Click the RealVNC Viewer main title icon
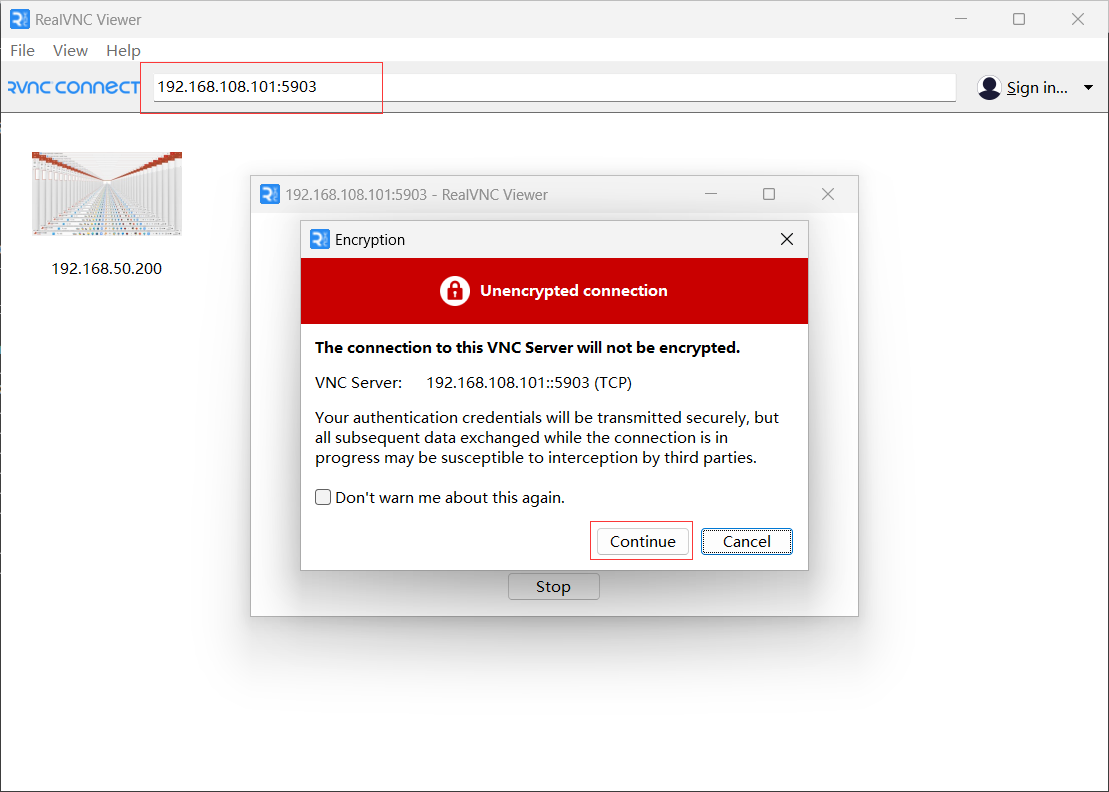Image resolution: width=1109 pixels, height=792 pixels. 20,19
